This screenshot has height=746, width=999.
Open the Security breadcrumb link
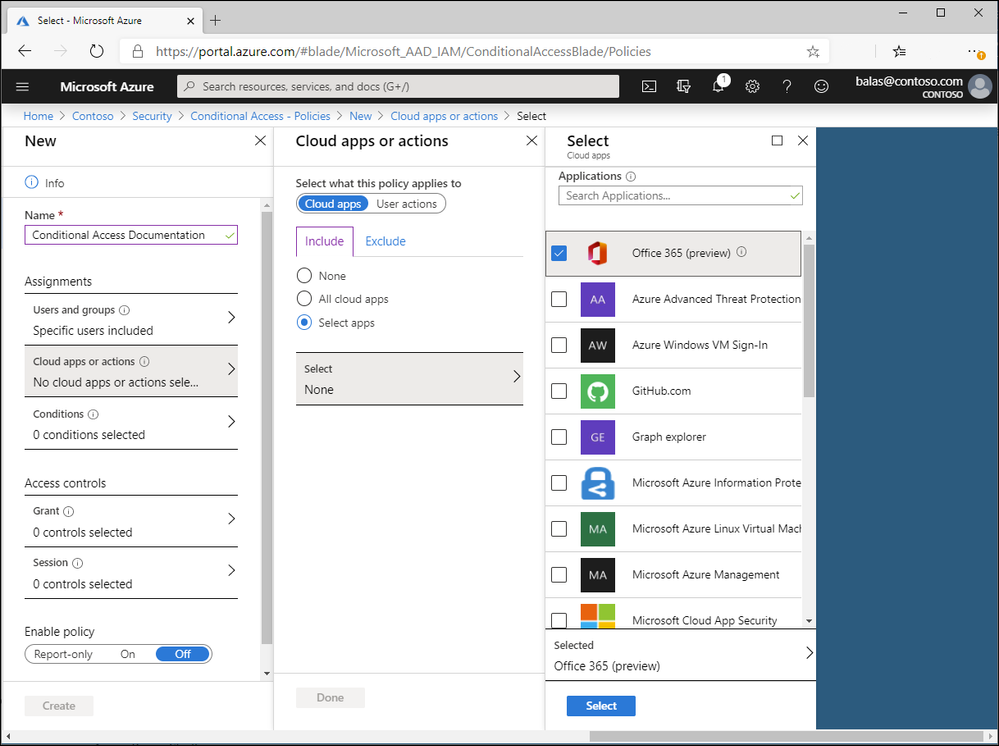(152, 116)
